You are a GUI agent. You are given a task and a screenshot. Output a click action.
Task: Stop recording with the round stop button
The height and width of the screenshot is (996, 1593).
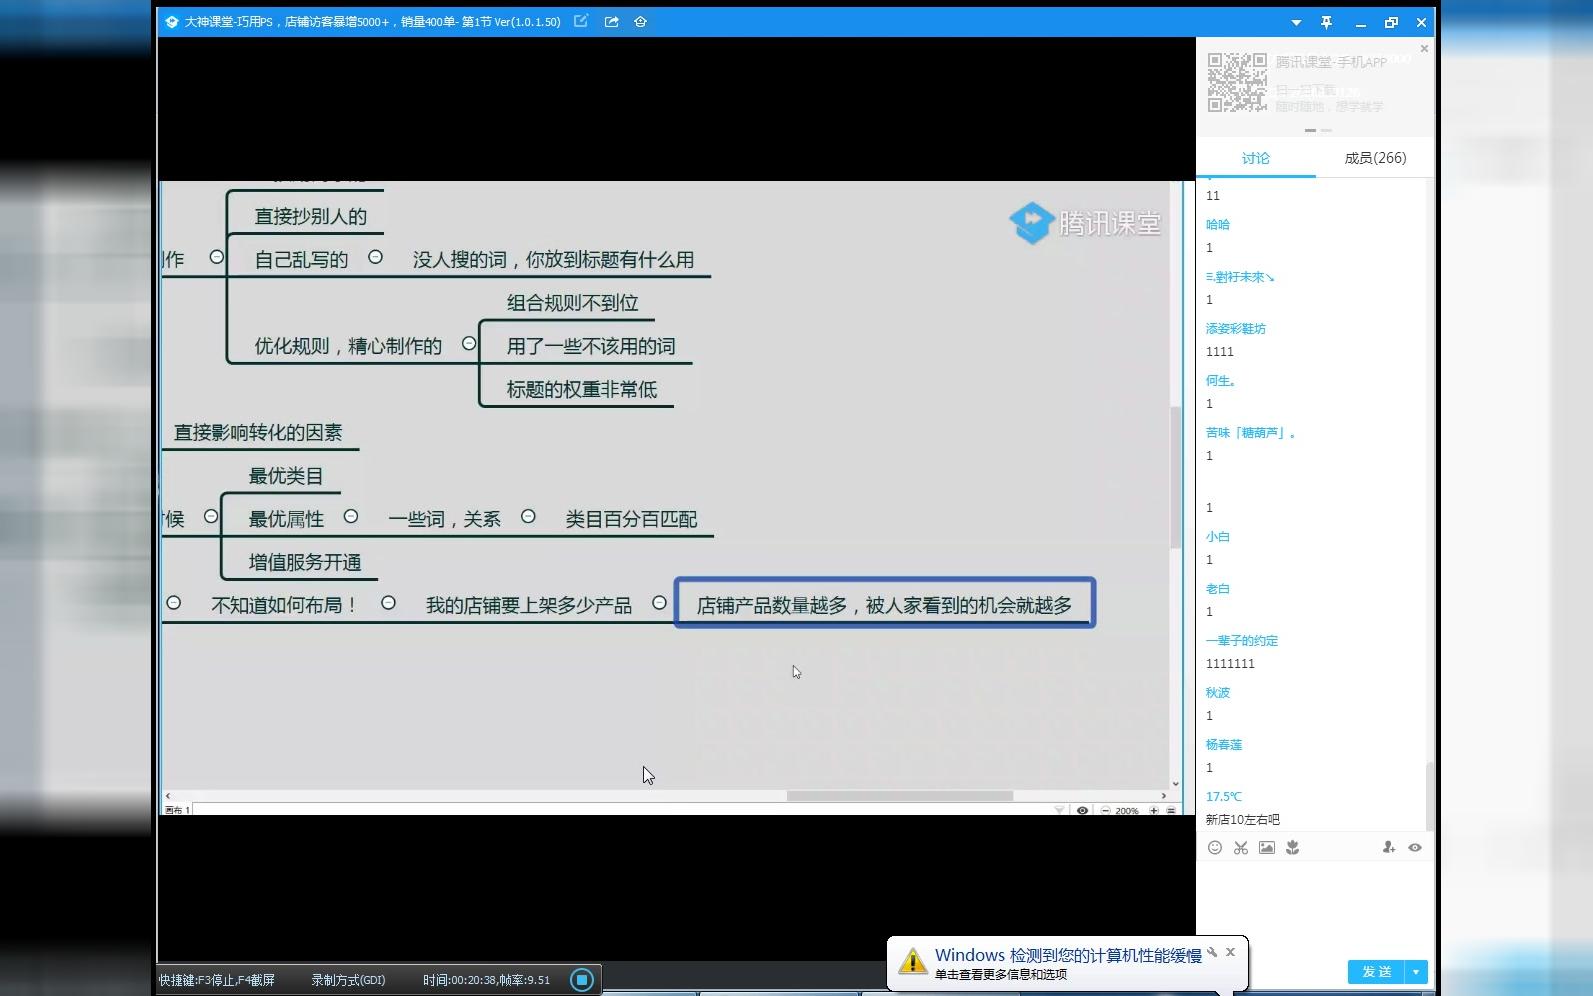tap(582, 979)
